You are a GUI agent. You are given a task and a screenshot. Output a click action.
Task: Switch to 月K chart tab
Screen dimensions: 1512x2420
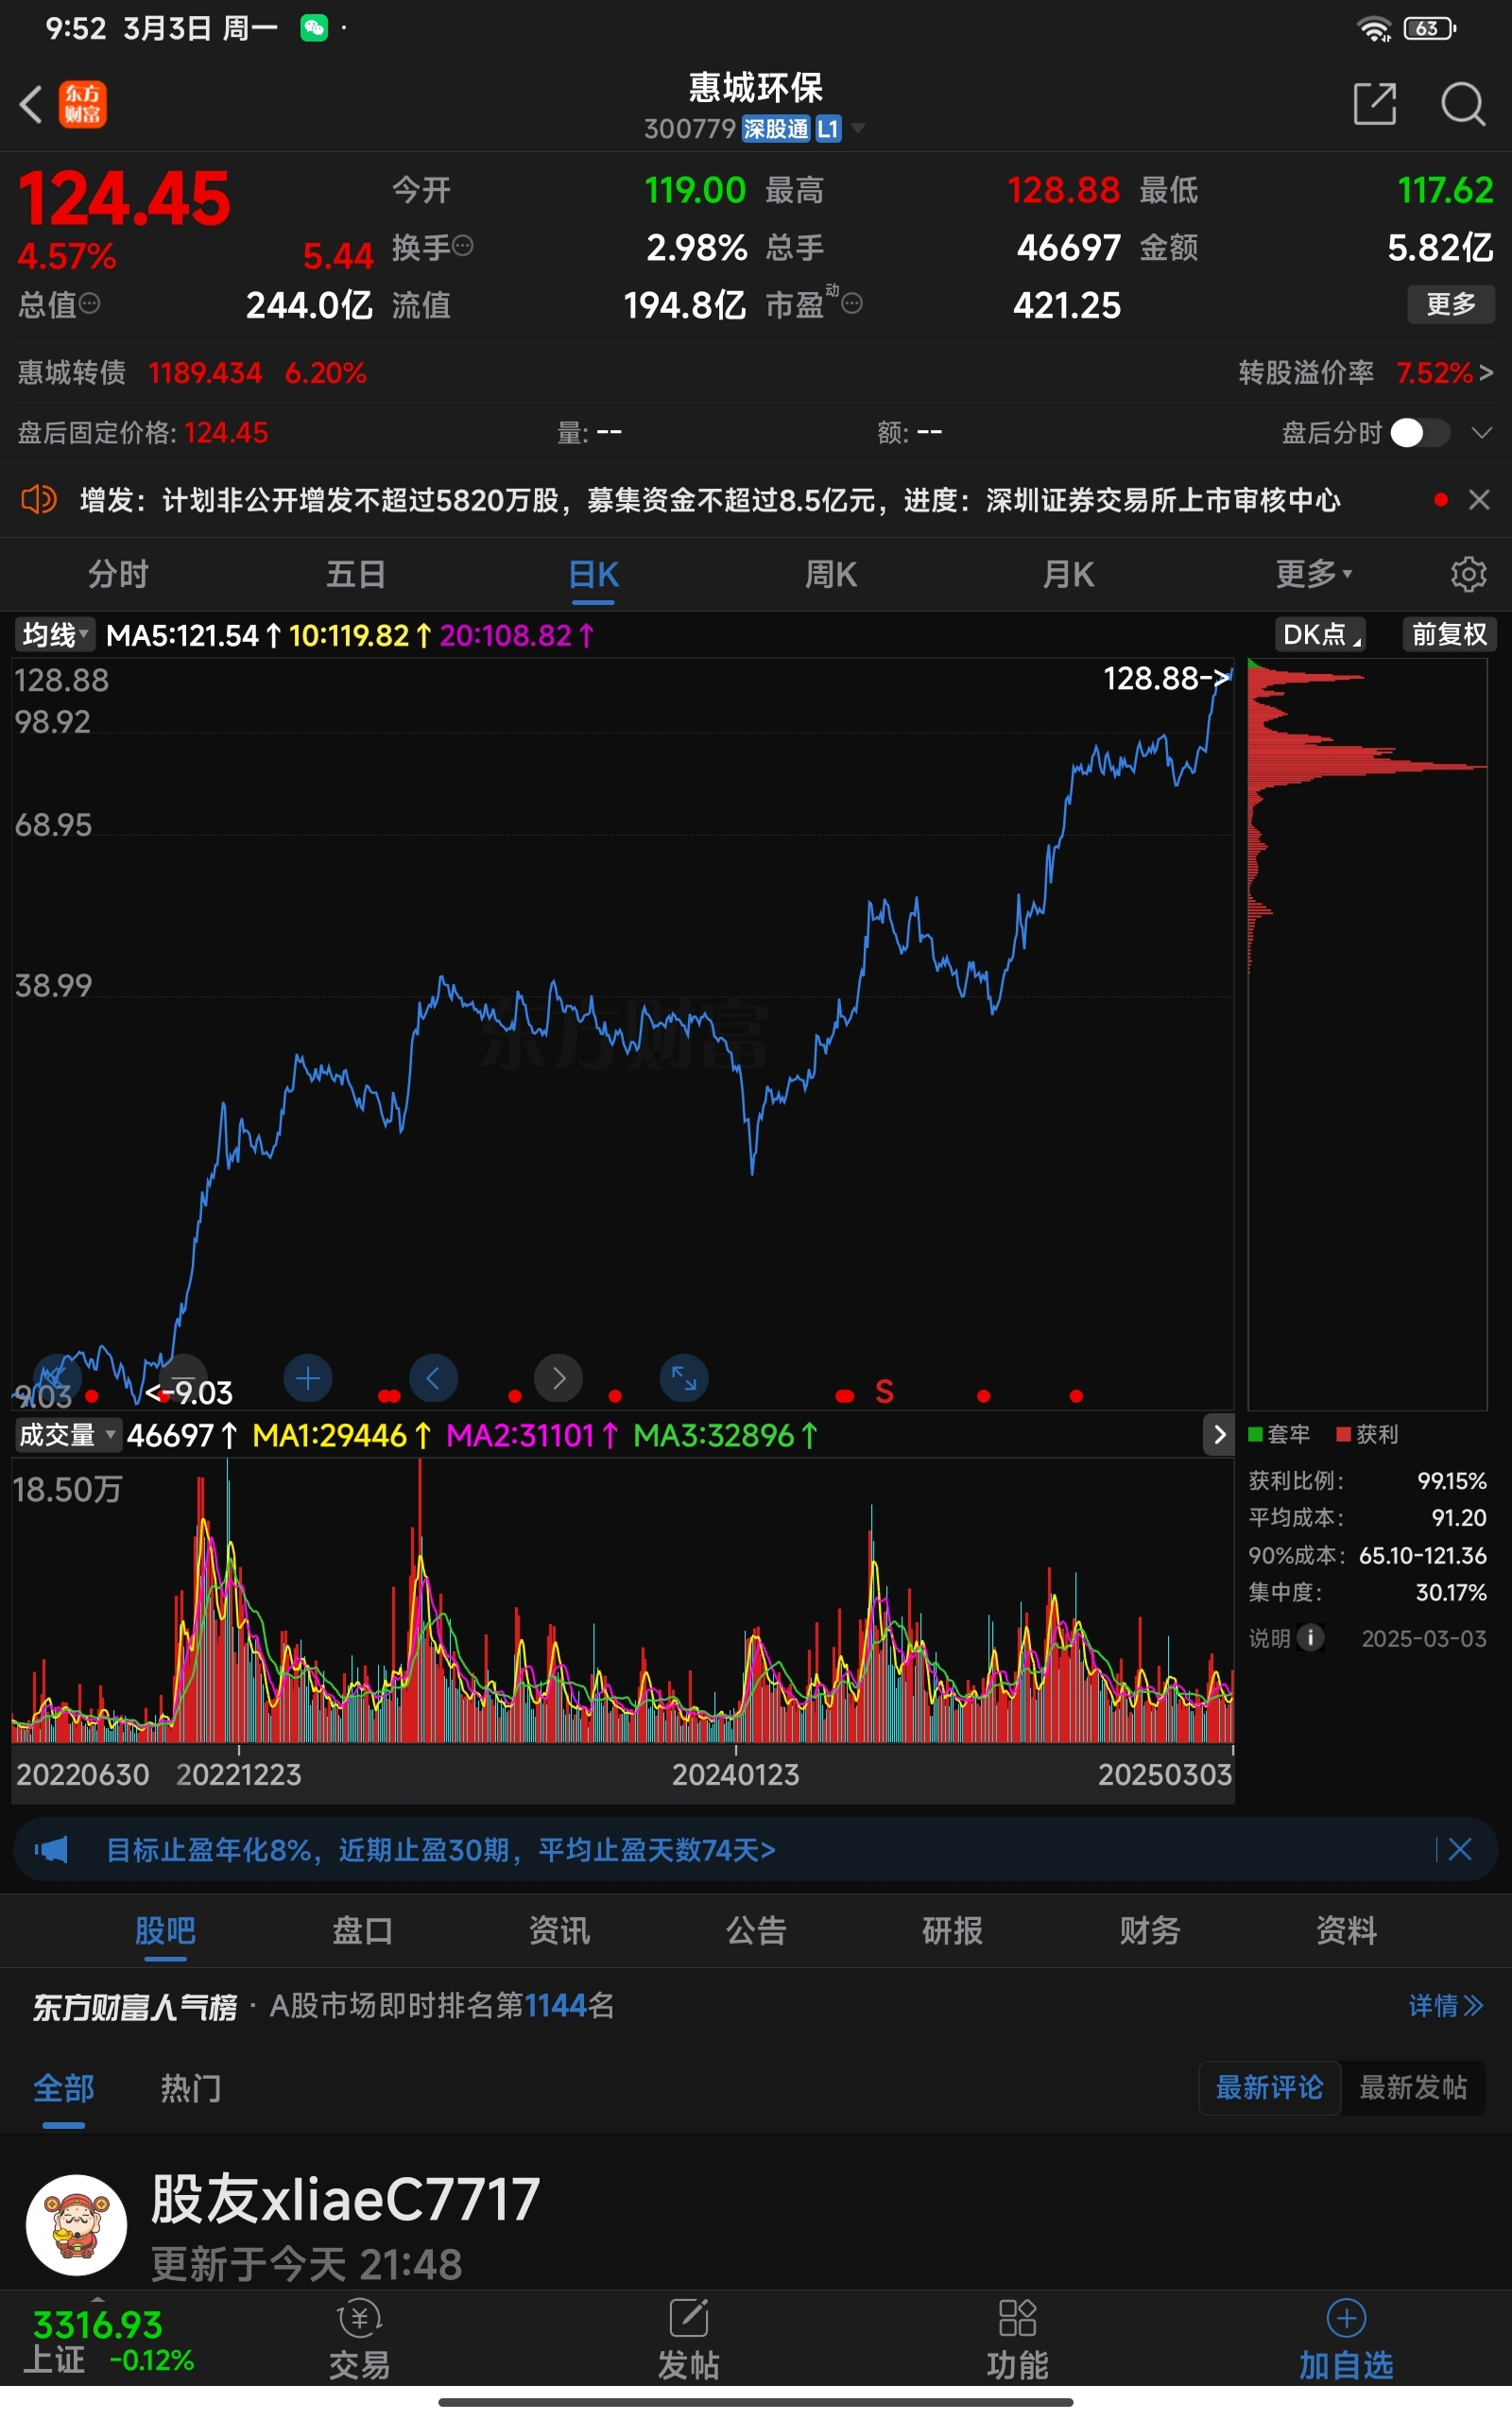pyautogui.click(x=1068, y=574)
